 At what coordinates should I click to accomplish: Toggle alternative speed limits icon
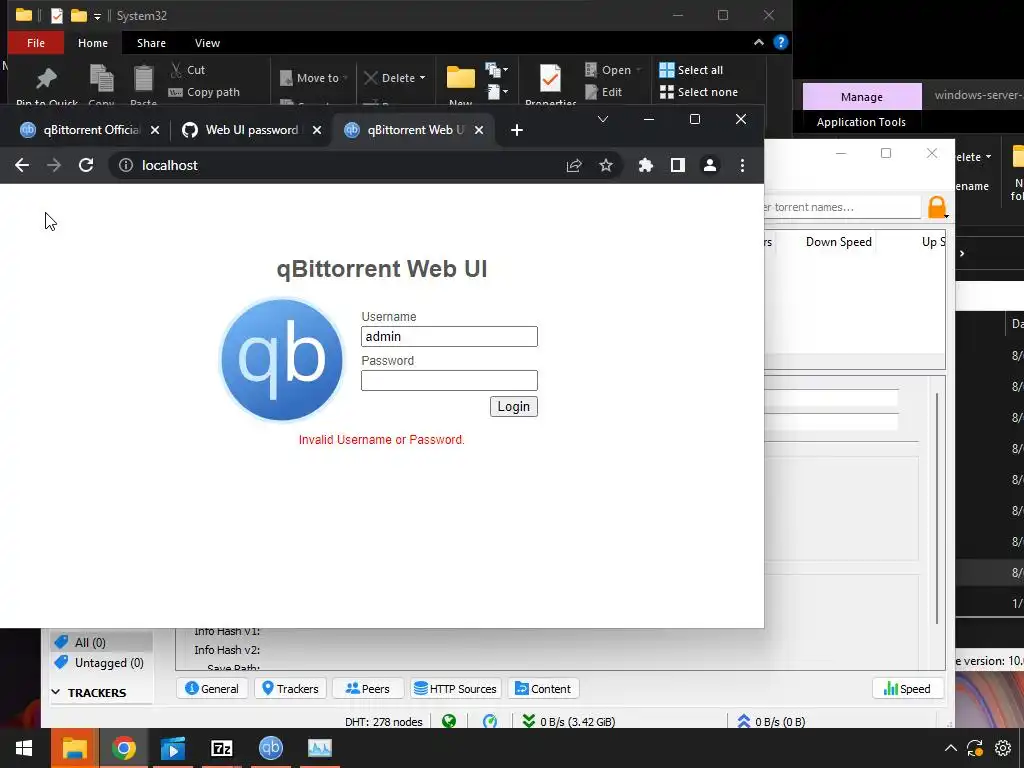pos(490,722)
